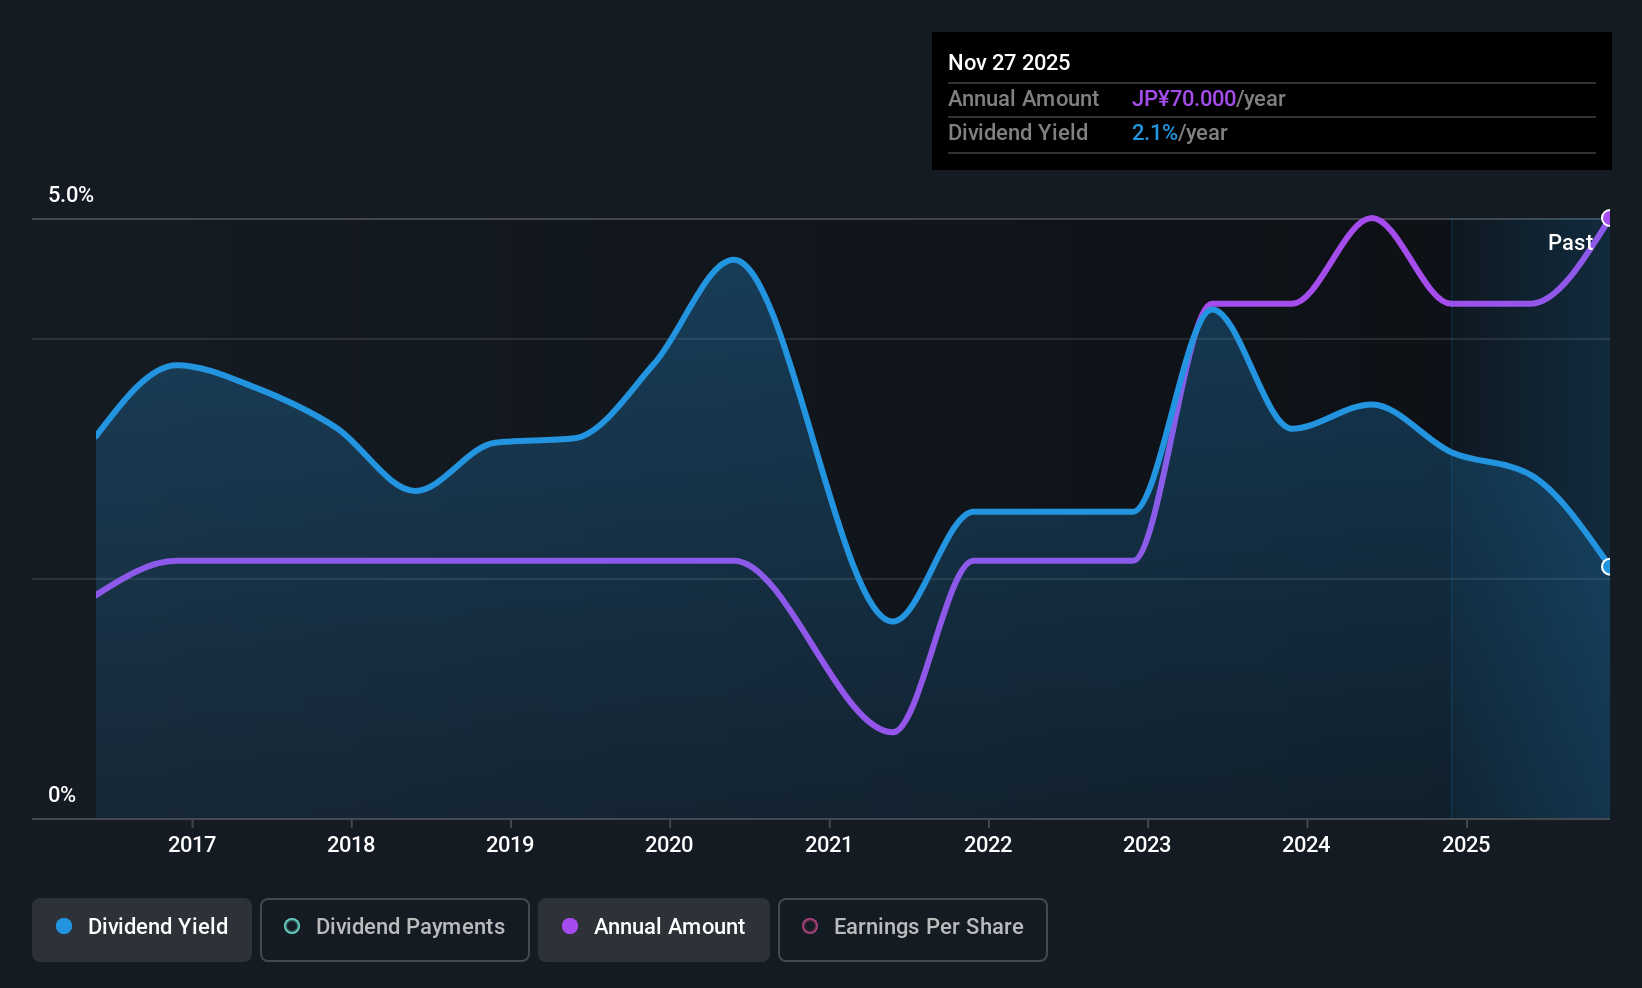This screenshot has width=1642, height=988.
Task: Click the 'Dividend Yield' tooltip row label
Action: [x=1018, y=132]
